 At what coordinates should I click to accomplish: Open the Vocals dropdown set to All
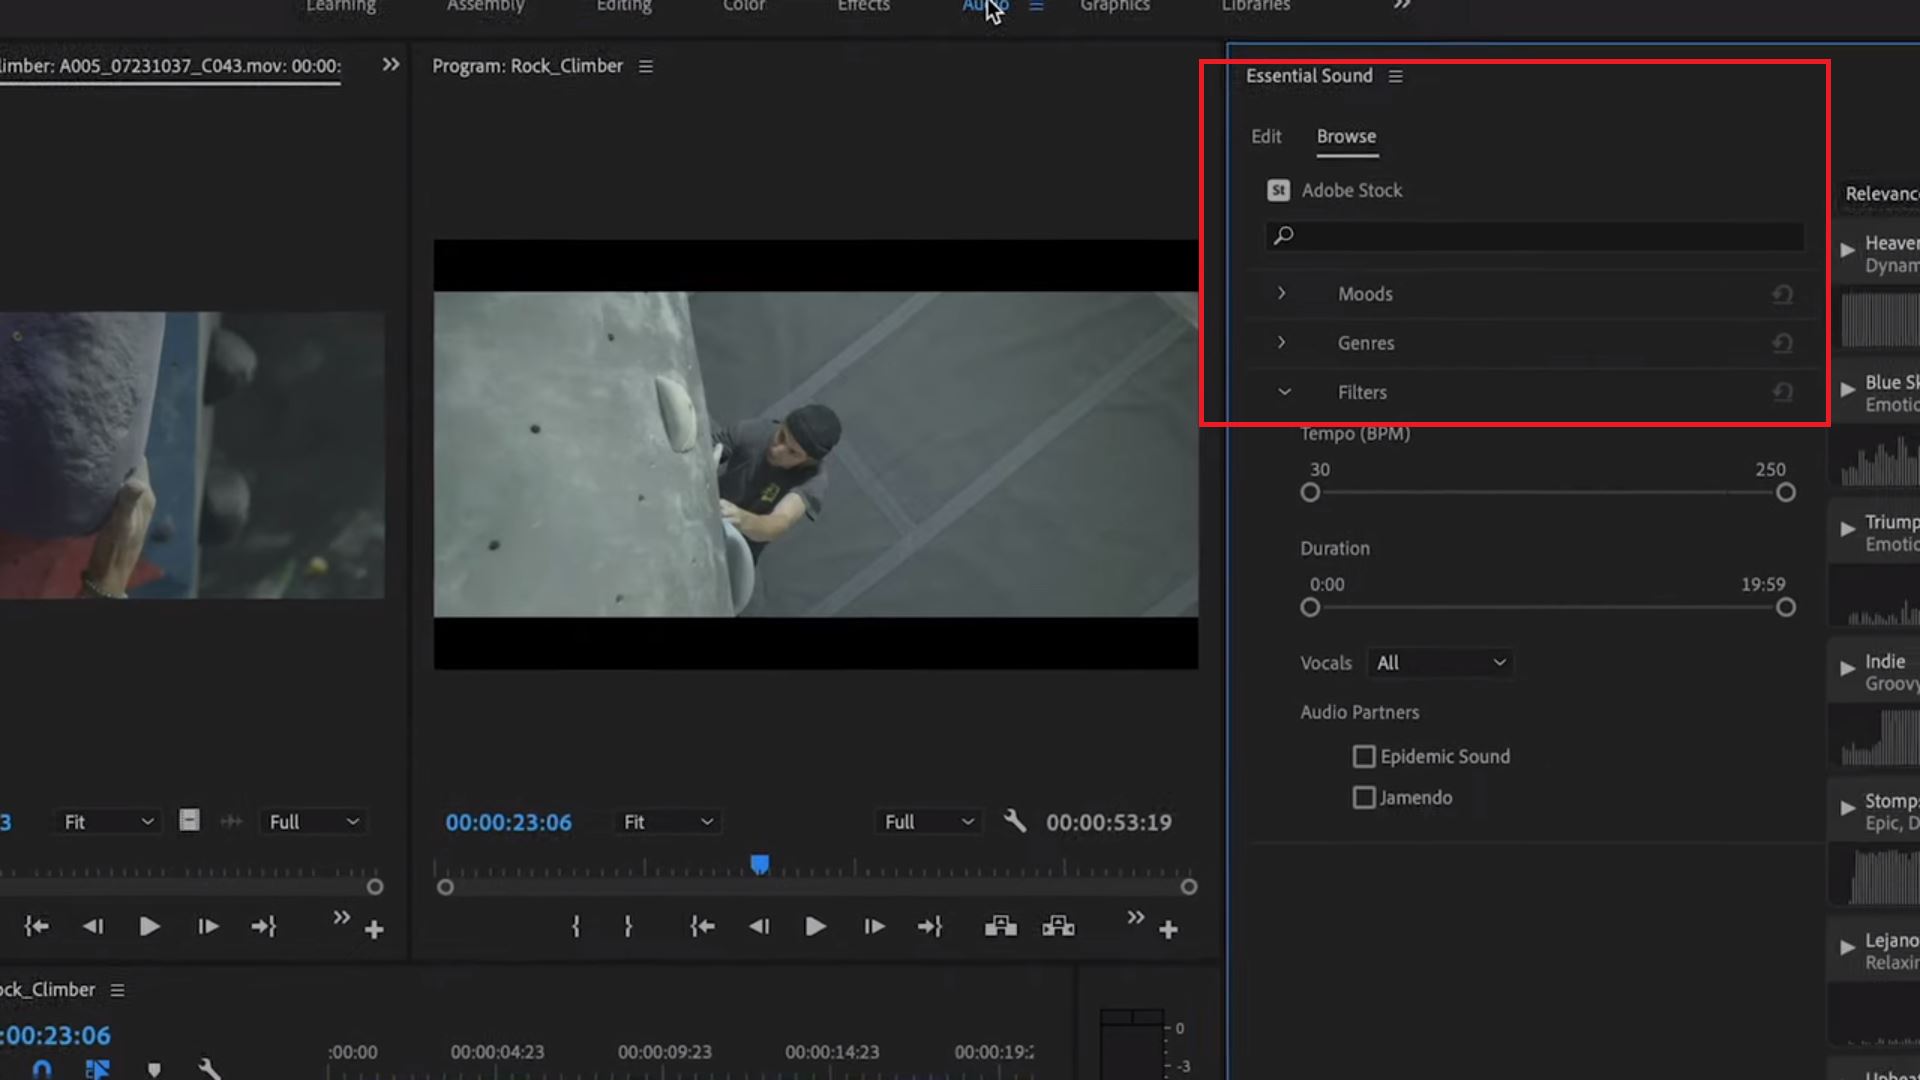[x=1440, y=662]
